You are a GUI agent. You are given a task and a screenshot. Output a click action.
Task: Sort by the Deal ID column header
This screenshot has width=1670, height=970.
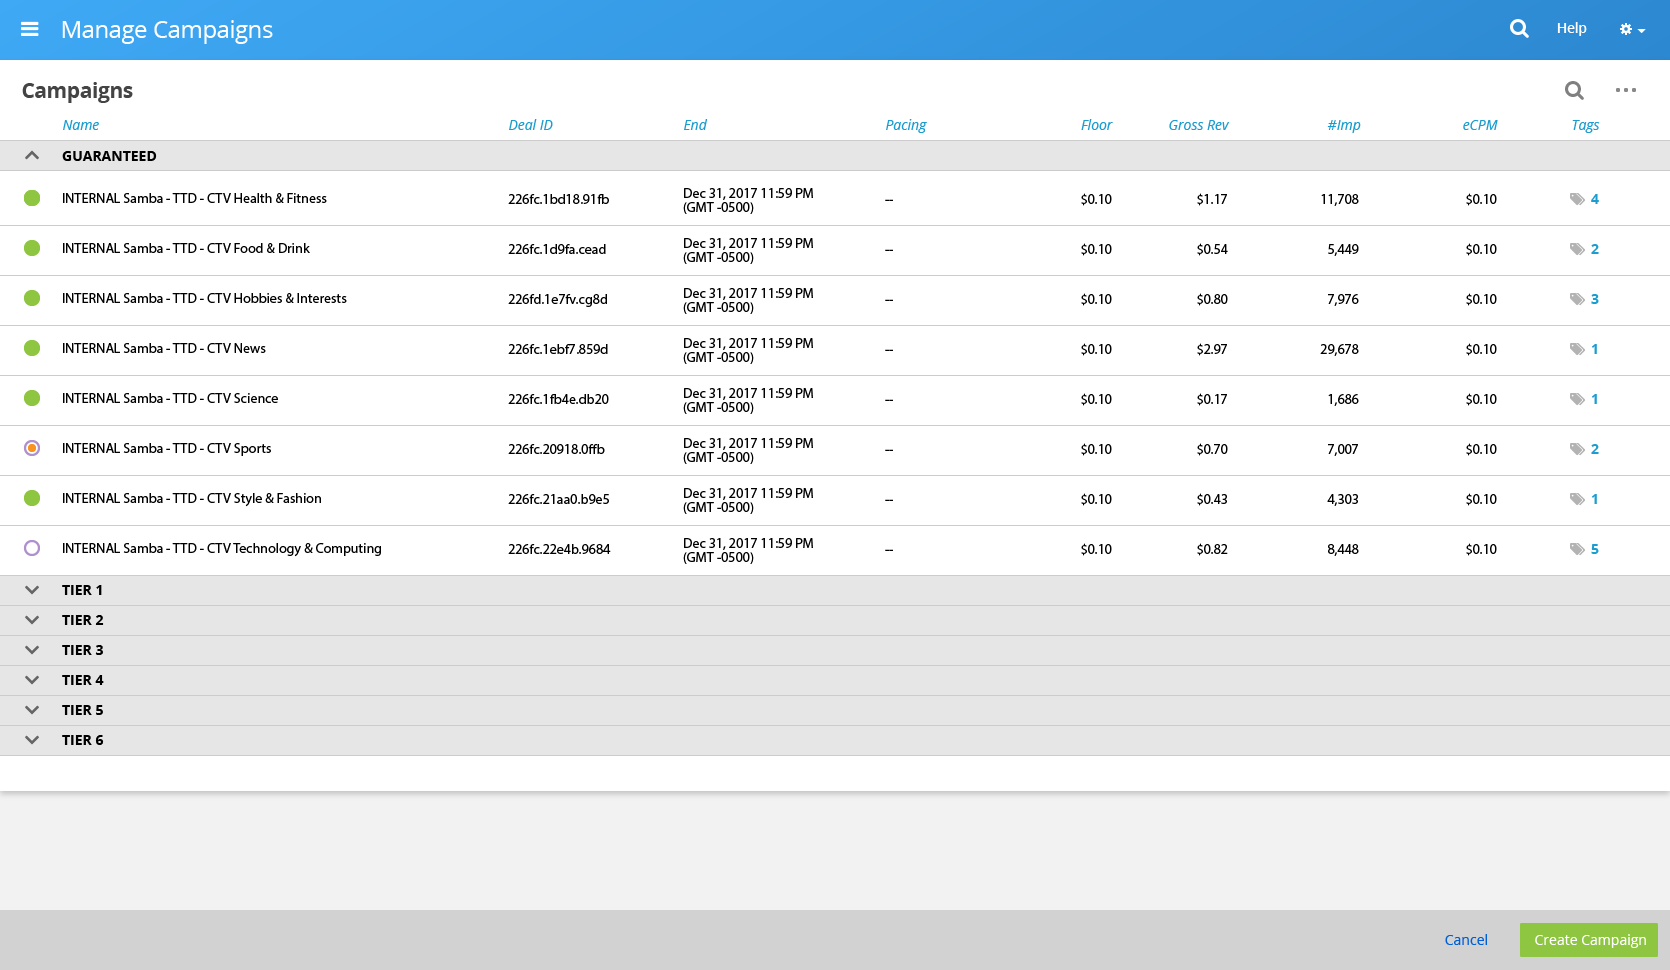point(530,125)
